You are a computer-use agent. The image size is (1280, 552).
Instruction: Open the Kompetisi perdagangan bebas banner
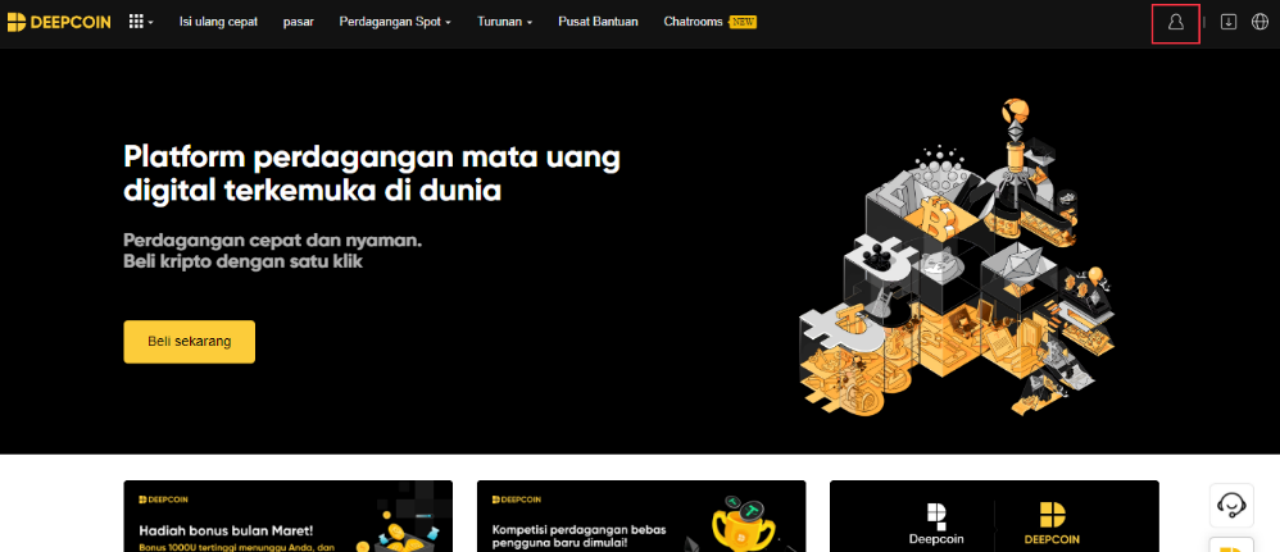click(x=641, y=516)
